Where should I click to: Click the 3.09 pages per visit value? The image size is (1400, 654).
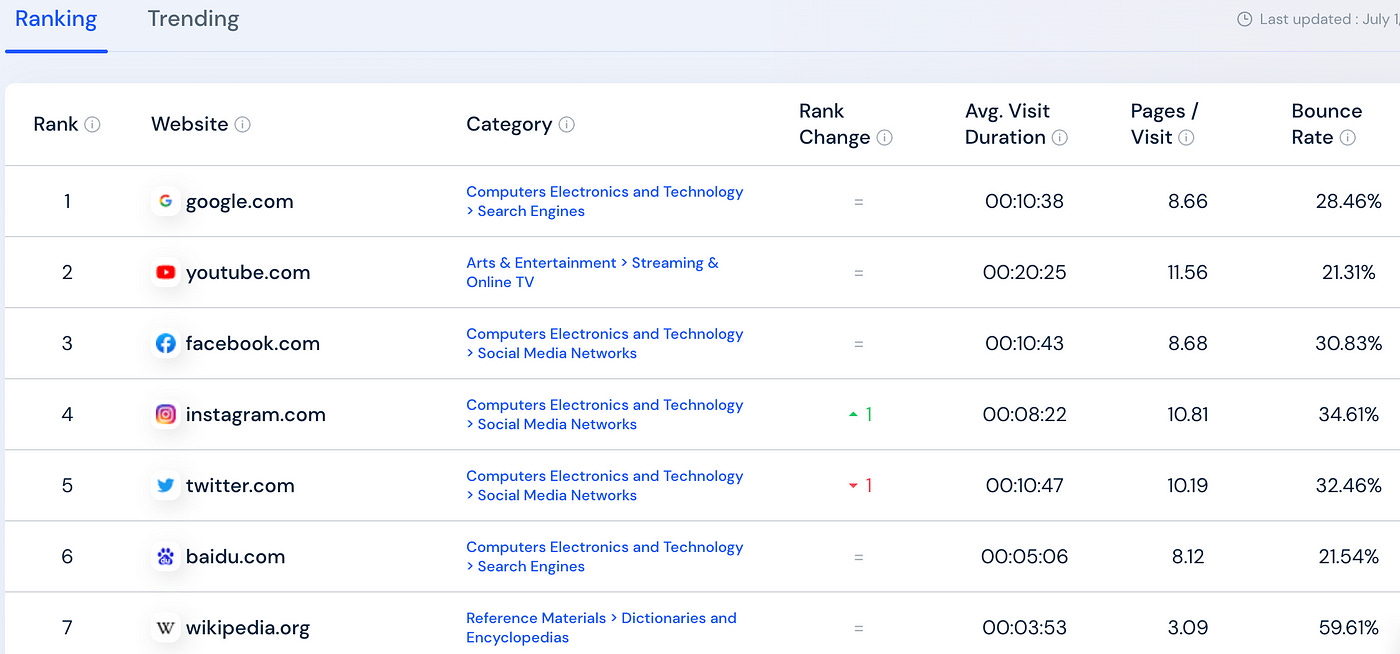point(1188,628)
